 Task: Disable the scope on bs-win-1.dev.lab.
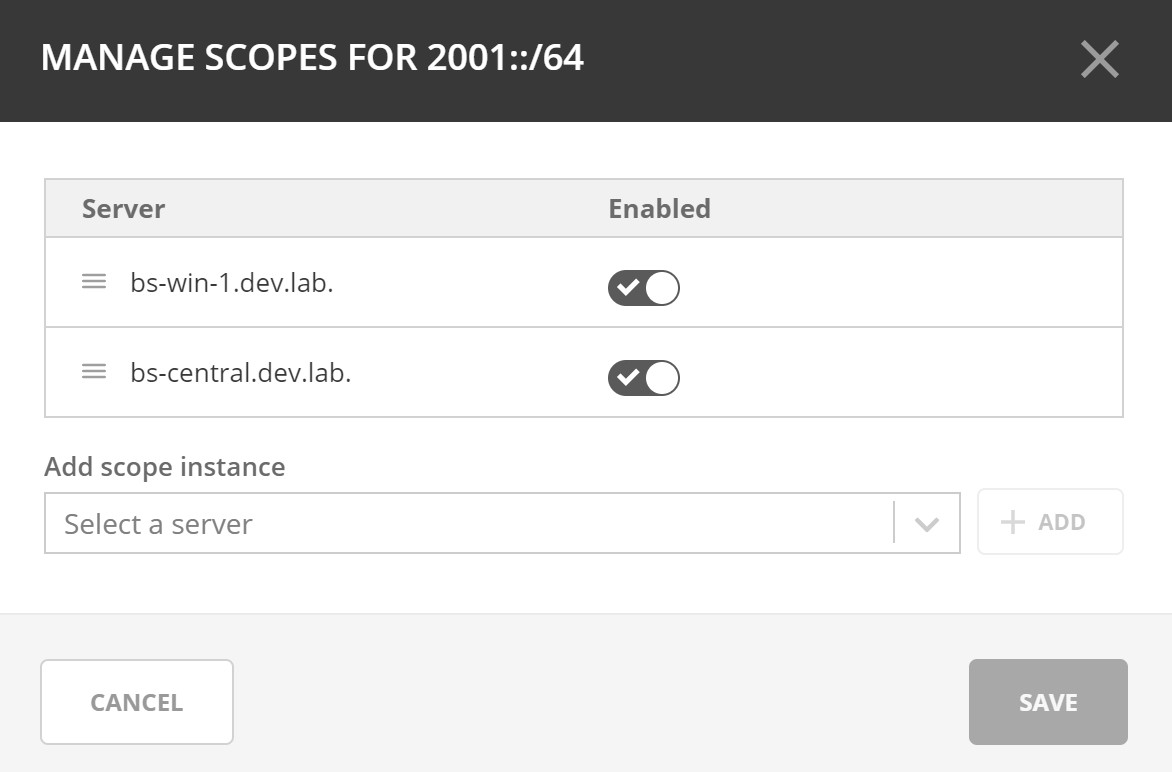(x=644, y=288)
